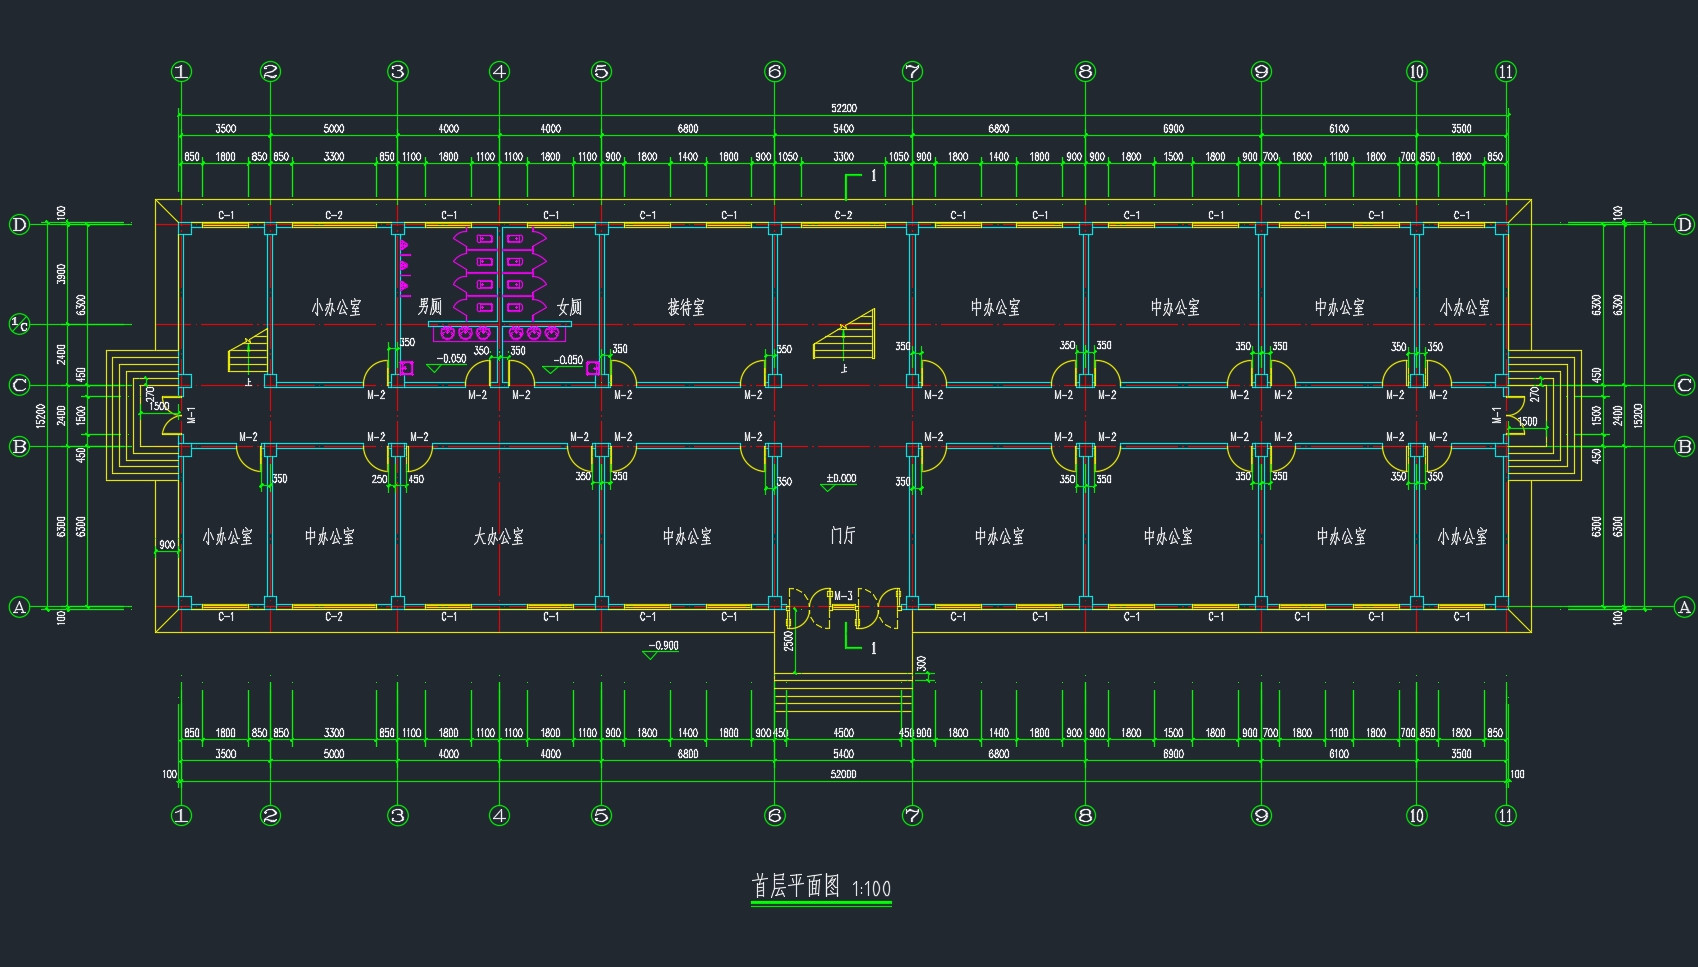Viewport: 1698px width, 967px height.
Task: Select the staircase symbol between axes 1 and 2
Action: click(248, 352)
